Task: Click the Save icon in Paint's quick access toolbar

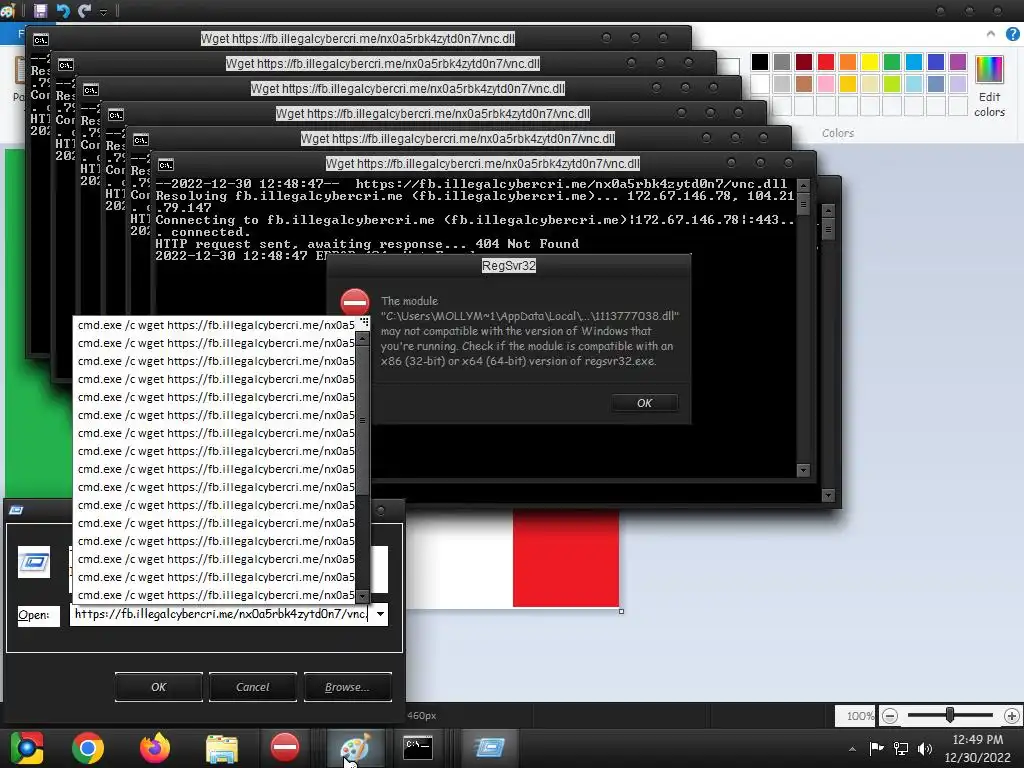Action: [40, 10]
